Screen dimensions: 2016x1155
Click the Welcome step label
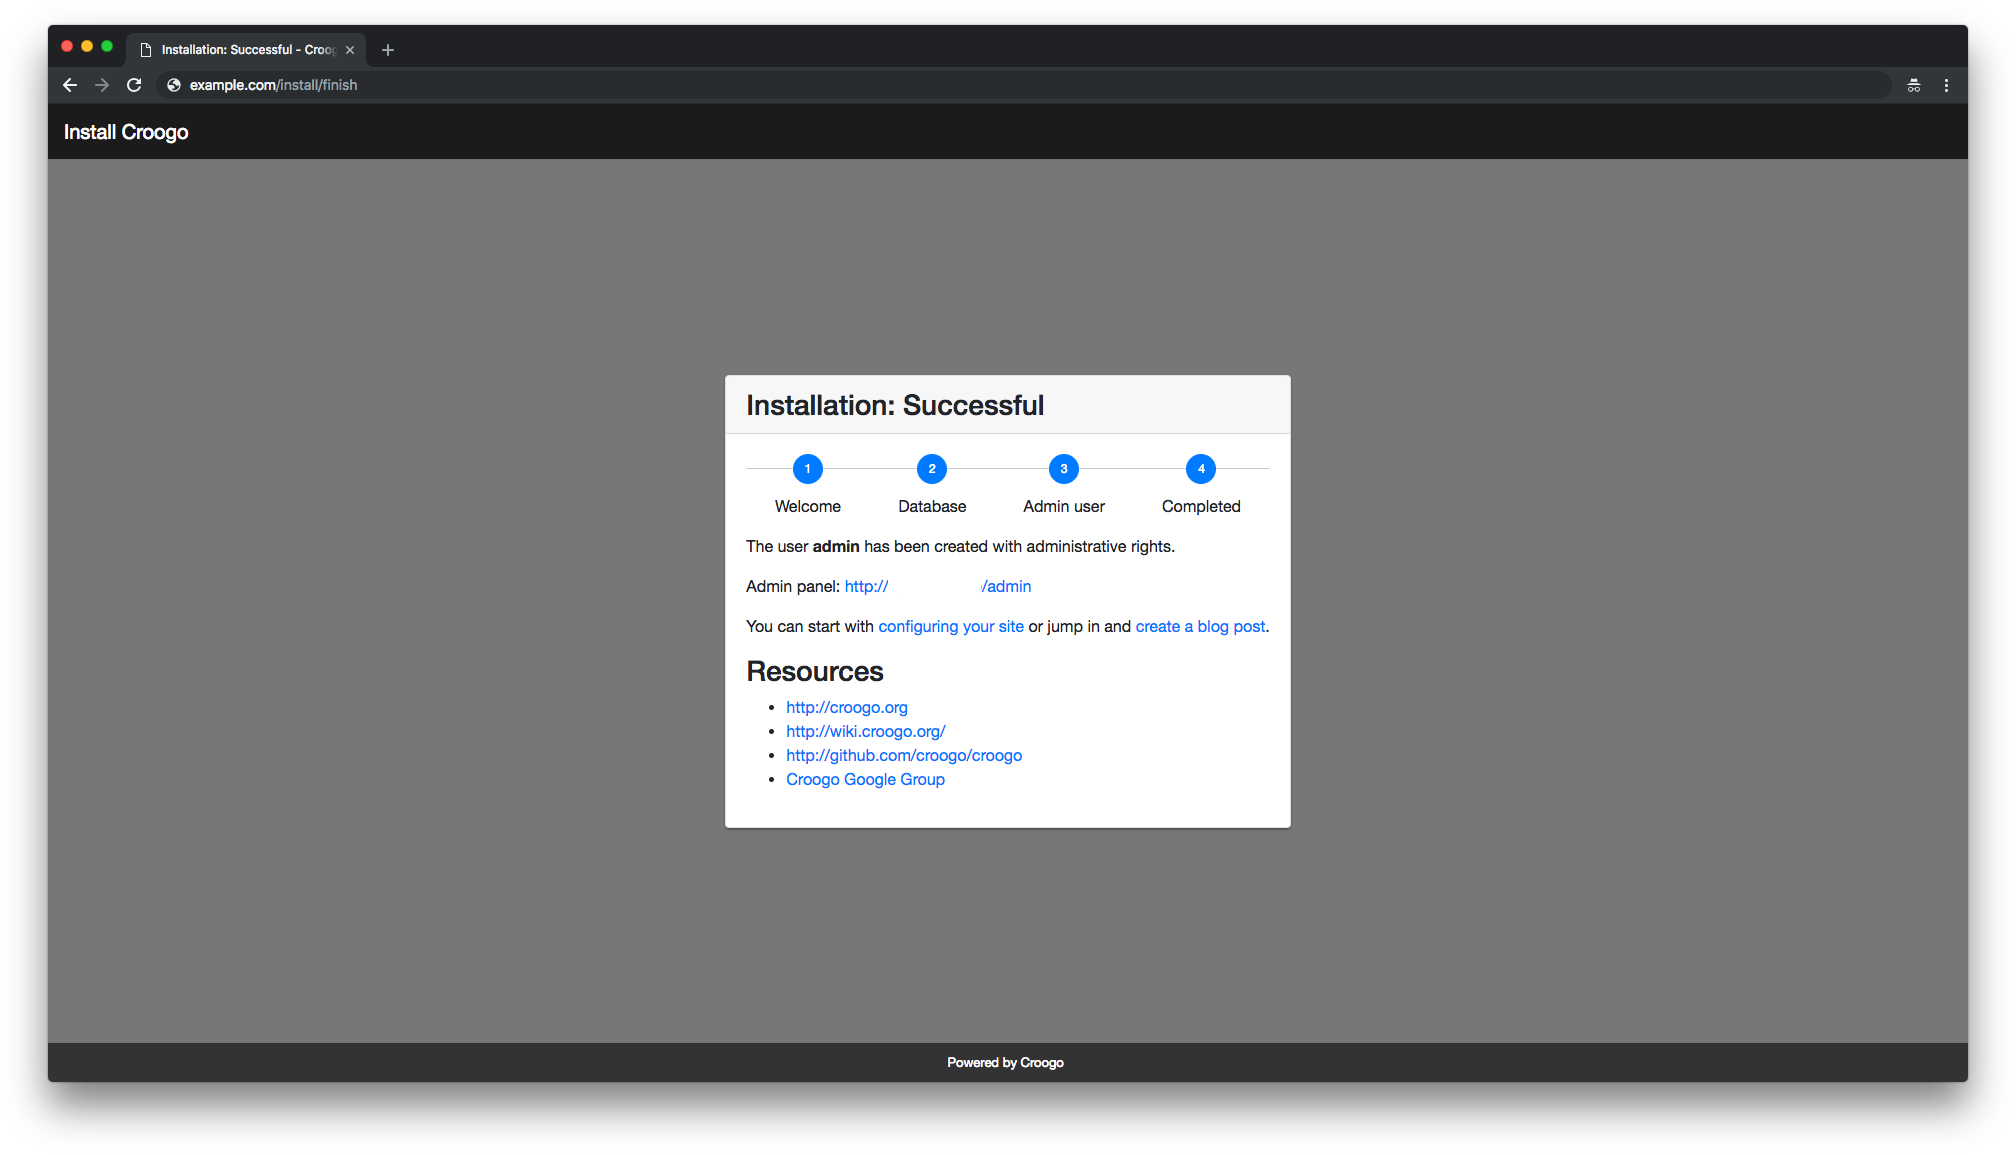[808, 507]
